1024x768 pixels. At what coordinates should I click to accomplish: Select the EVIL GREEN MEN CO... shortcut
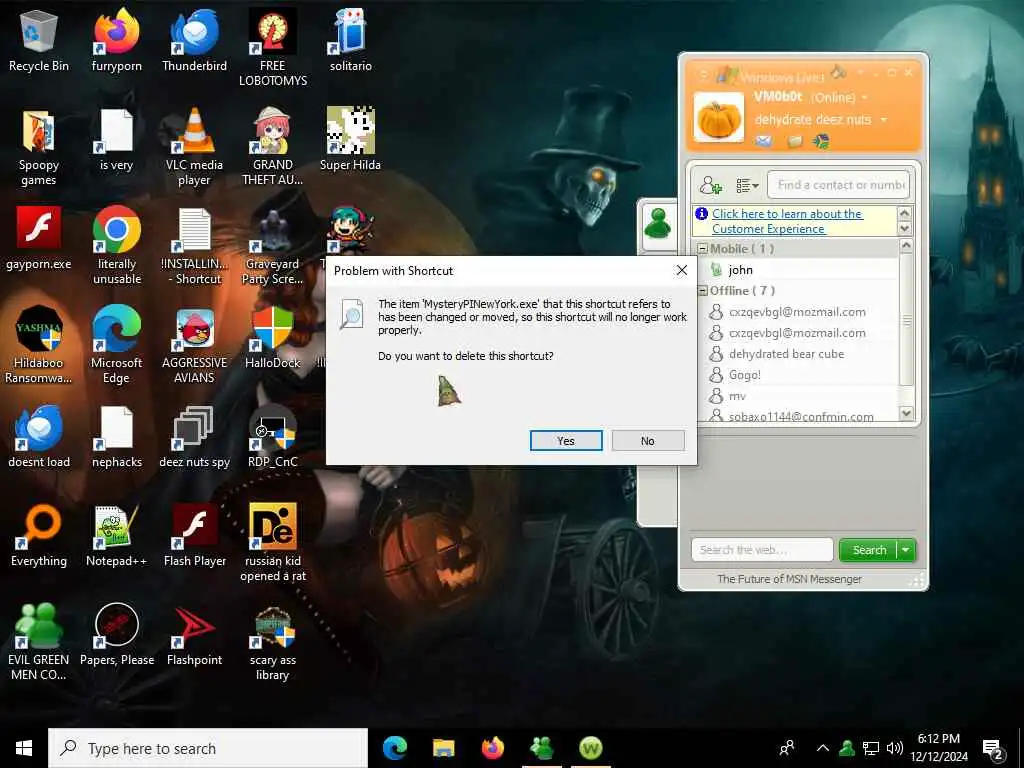pyautogui.click(x=39, y=641)
